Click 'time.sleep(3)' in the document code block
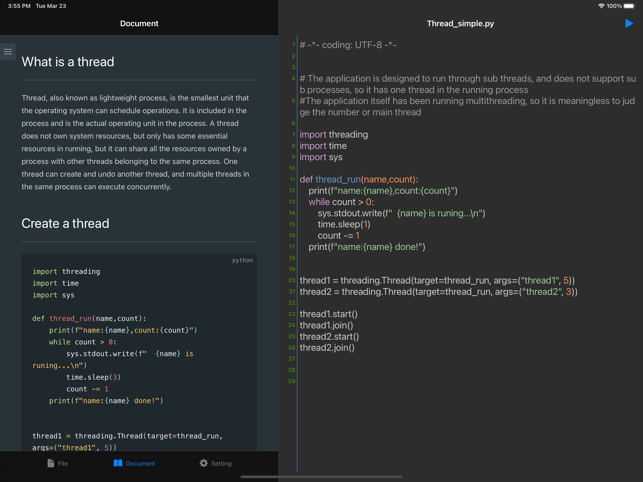The image size is (643, 482). 93,377
